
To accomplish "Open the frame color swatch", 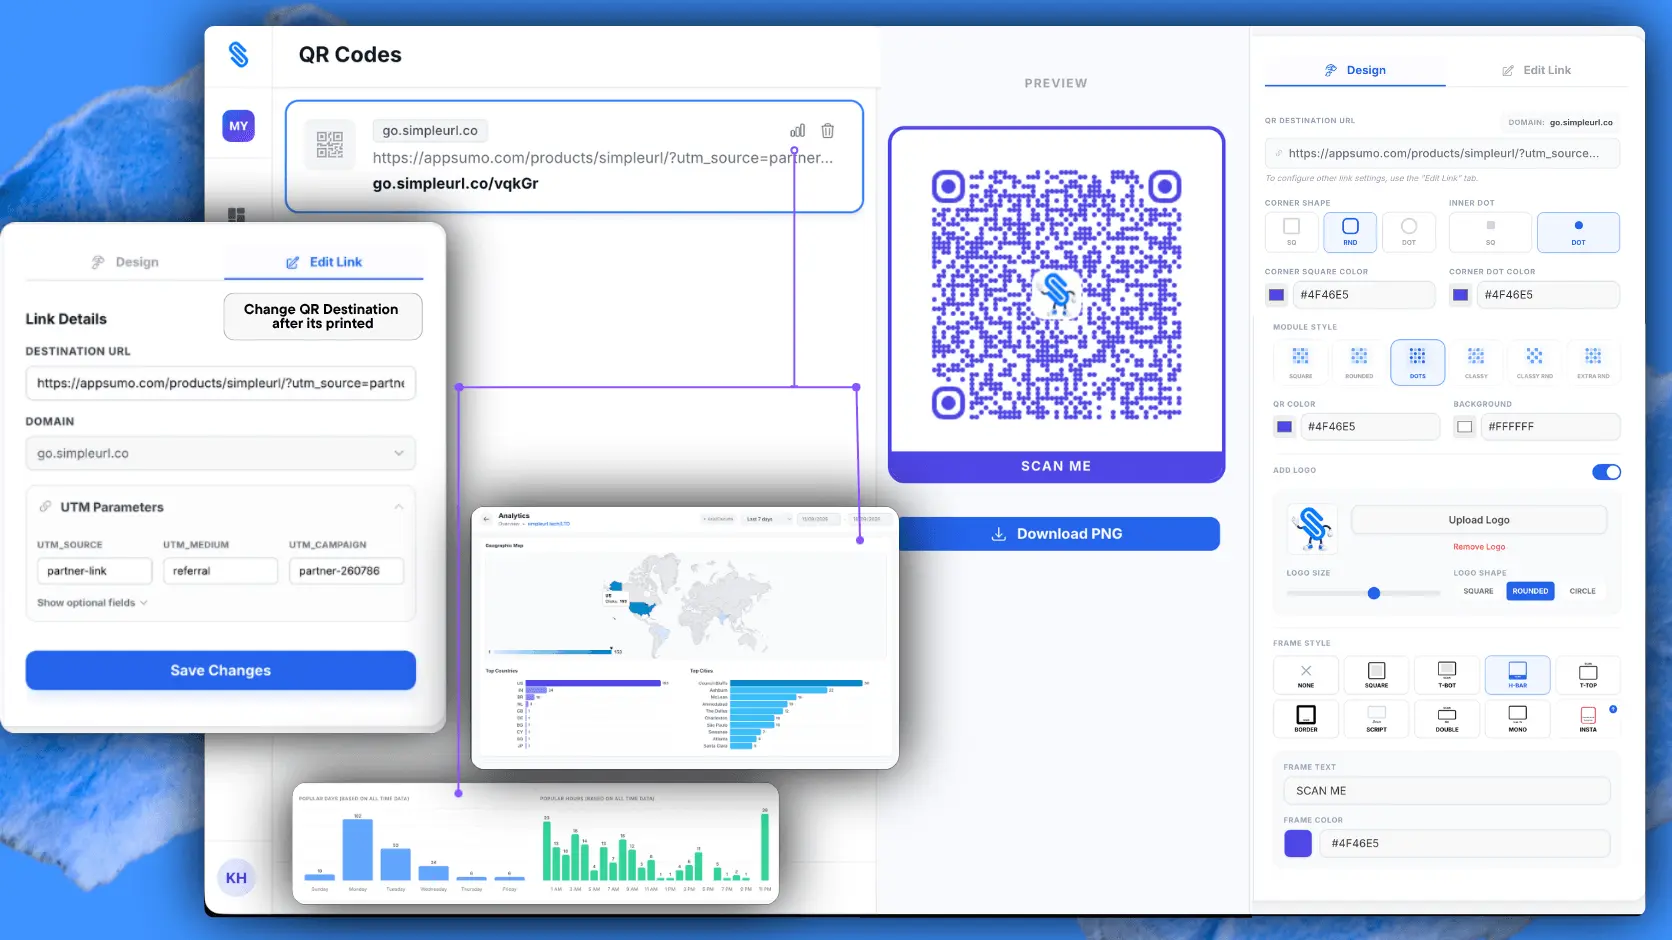I will pyautogui.click(x=1298, y=843).
